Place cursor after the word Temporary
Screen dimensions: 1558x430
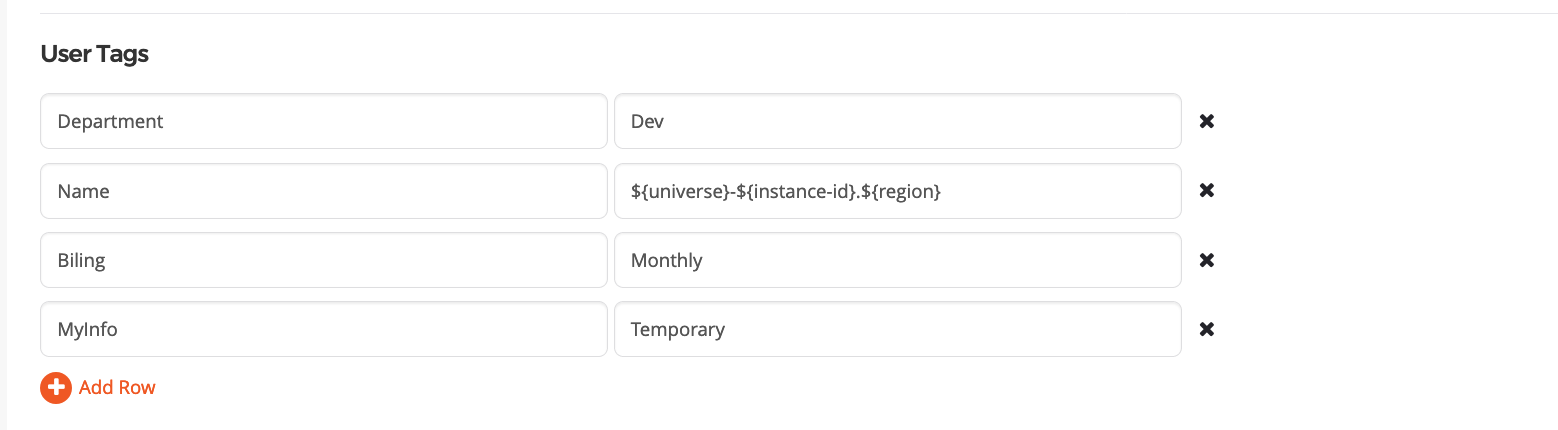[727, 329]
